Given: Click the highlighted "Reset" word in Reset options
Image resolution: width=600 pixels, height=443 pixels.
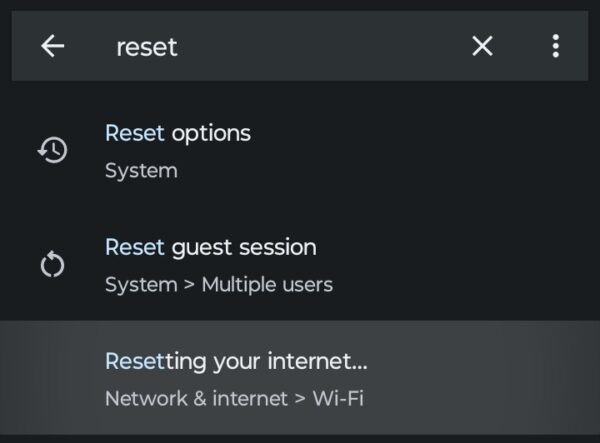Looking at the screenshot, I should pyautogui.click(x=134, y=133).
